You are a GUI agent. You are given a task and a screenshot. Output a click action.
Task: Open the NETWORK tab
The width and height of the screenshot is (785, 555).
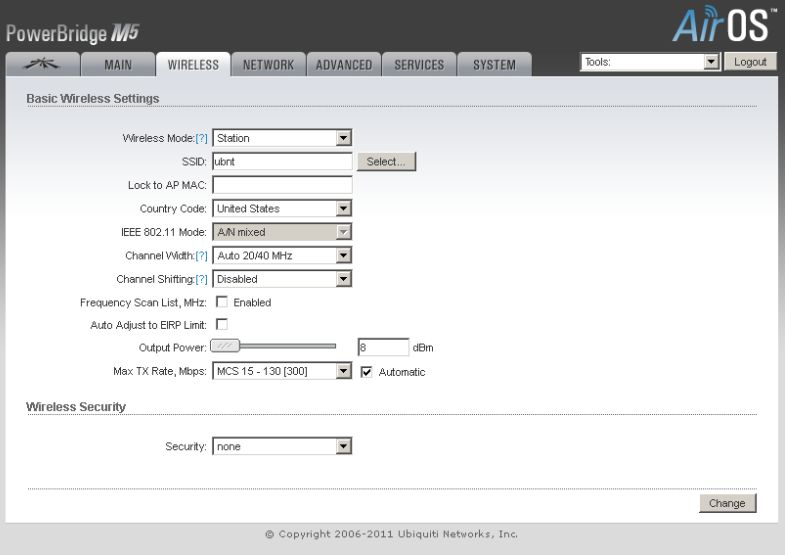click(268, 65)
